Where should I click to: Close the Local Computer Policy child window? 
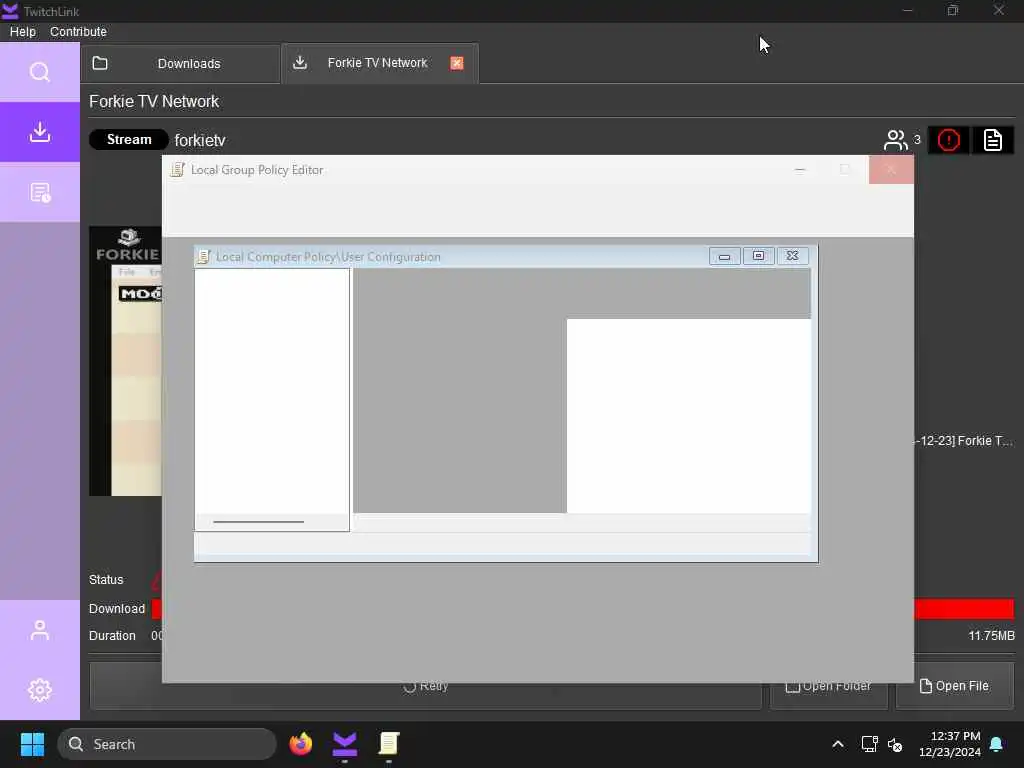[792, 256]
